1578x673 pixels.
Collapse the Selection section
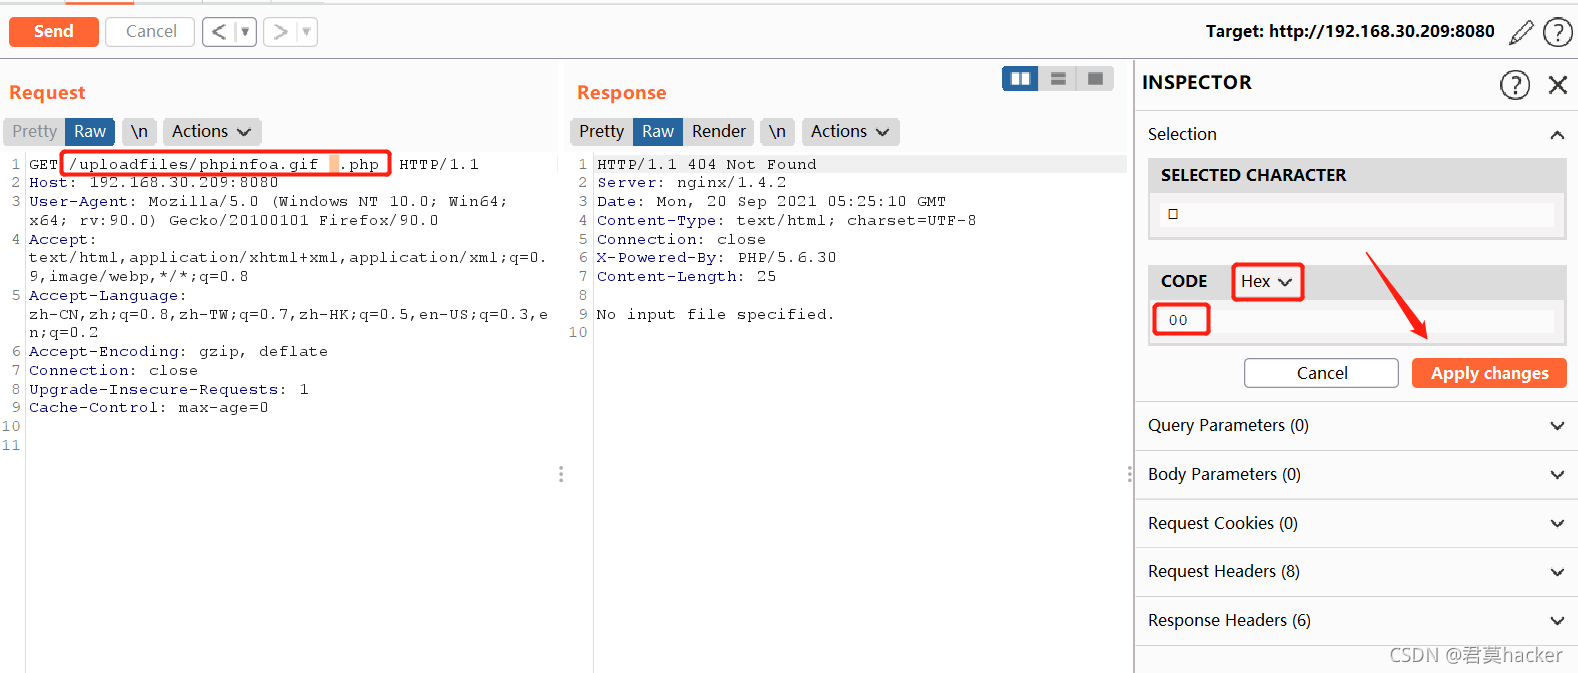pyautogui.click(x=1557, y=134)
